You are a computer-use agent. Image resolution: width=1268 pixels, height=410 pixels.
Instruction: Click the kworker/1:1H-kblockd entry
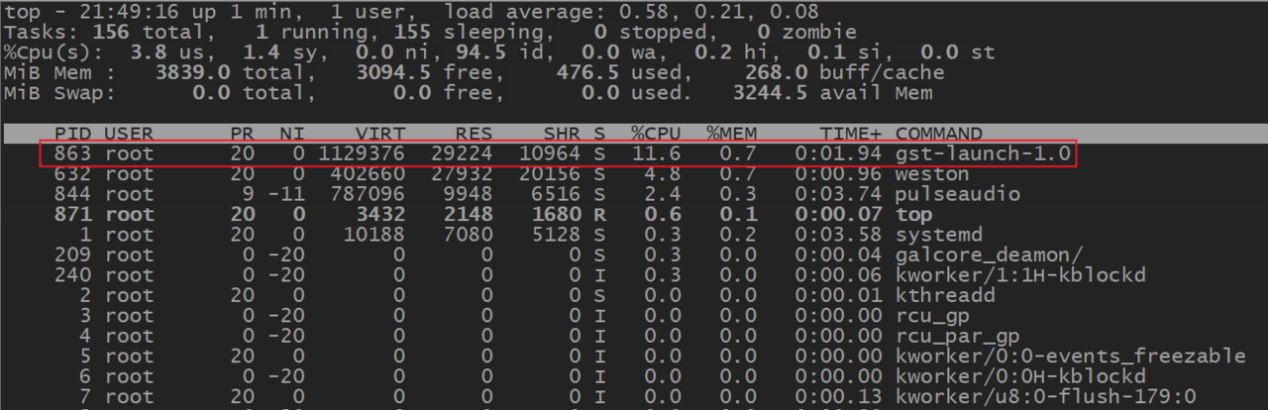click(x=1020, y=275)
